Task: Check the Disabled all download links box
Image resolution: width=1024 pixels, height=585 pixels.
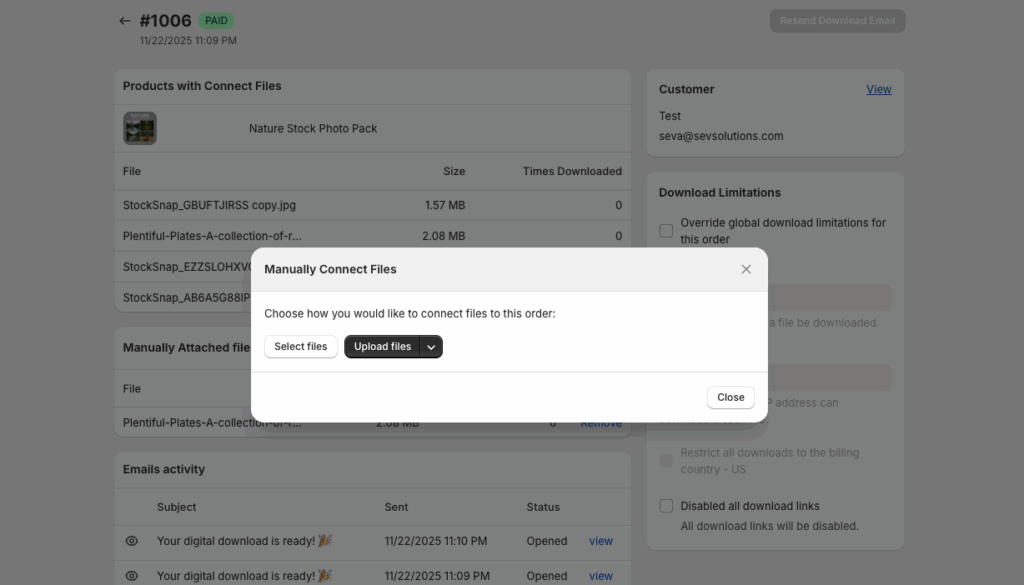Action: [x=666, y=506]
